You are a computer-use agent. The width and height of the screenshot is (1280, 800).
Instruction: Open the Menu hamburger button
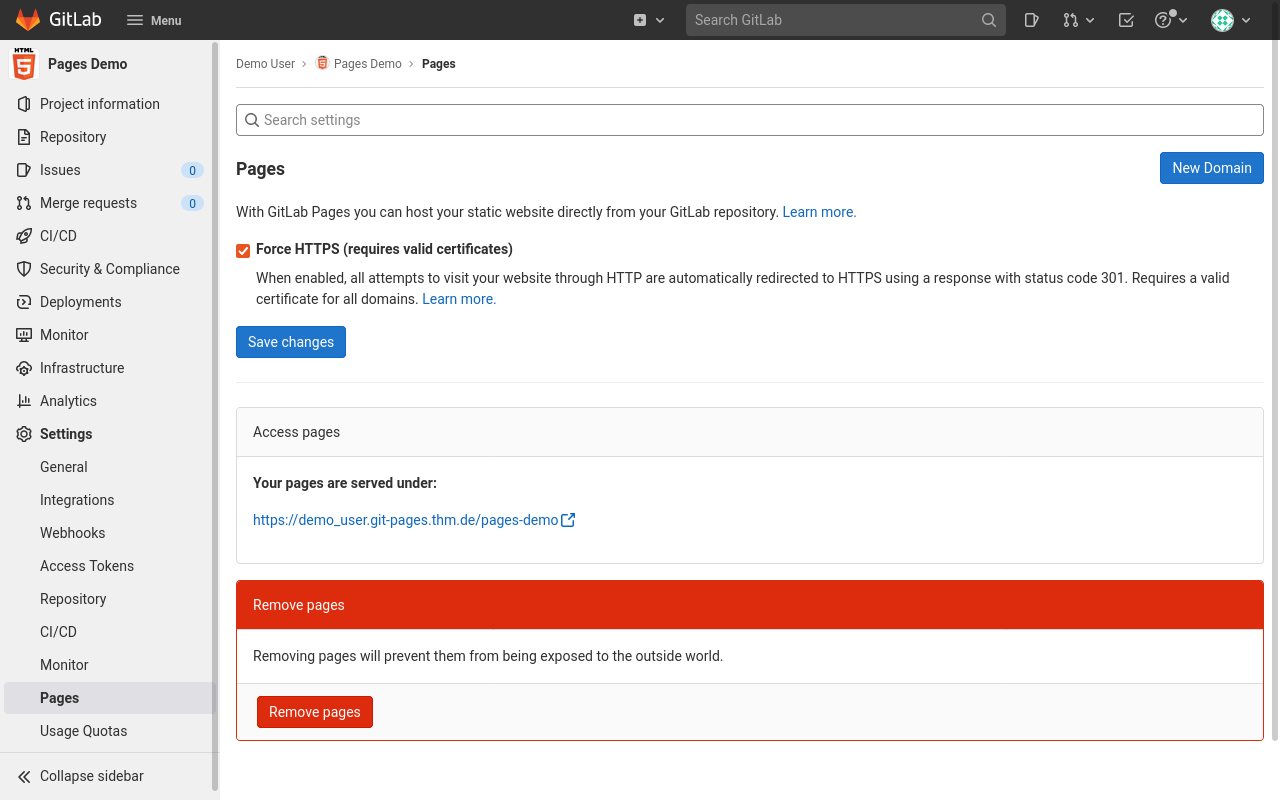pyautogui.click(x=154, y=20)
